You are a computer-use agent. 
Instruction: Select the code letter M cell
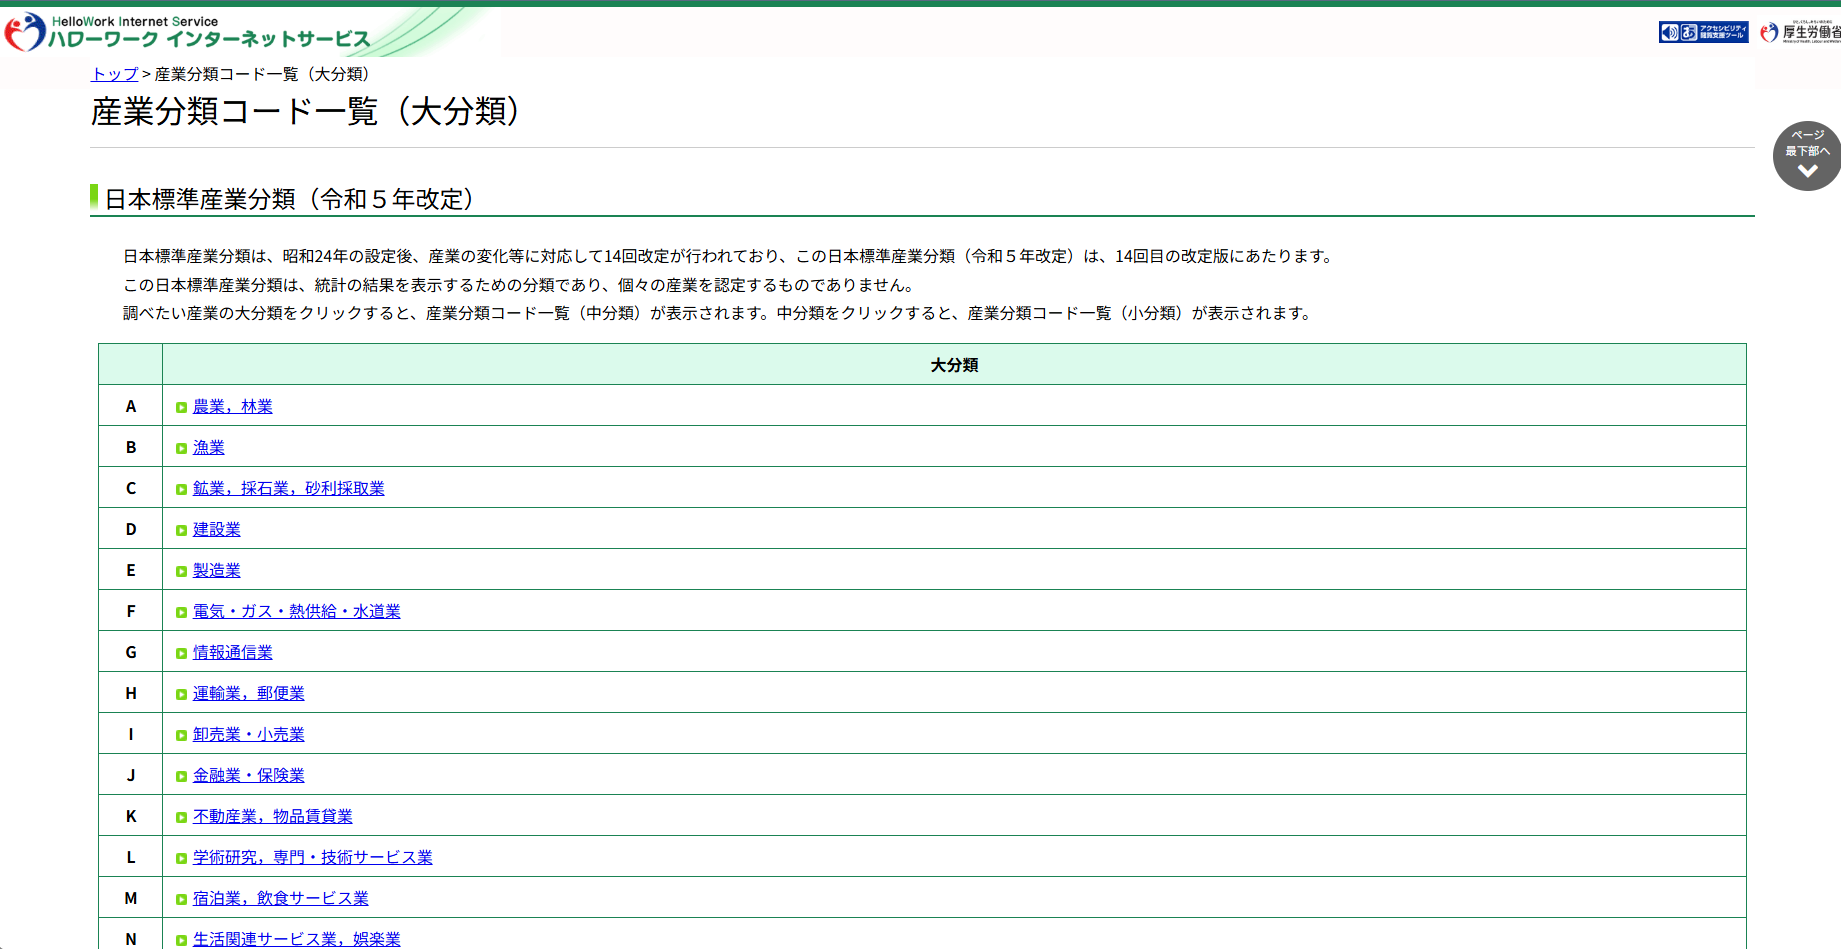click(x=131, y=898)
